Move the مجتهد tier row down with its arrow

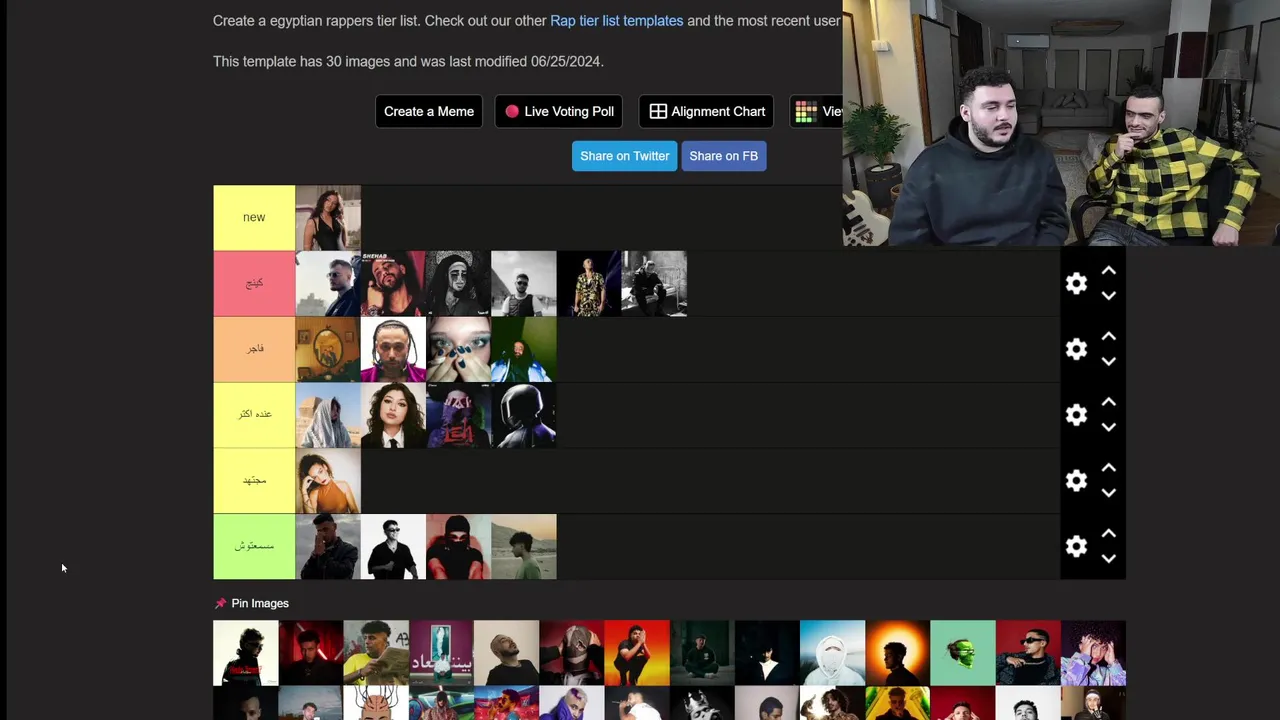pos(1108,493)
